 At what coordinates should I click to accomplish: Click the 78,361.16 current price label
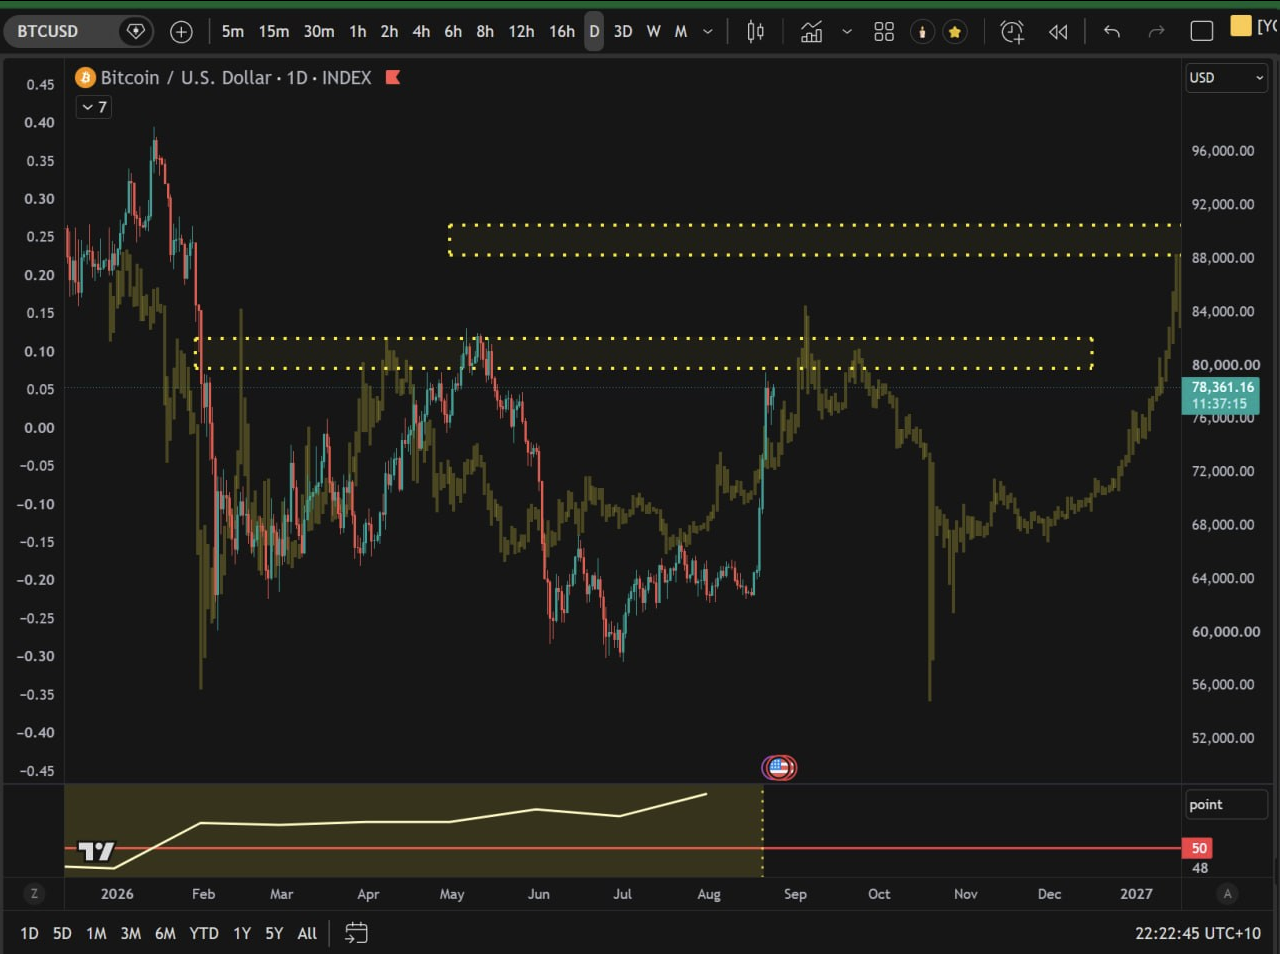(x=1220, y=395)
